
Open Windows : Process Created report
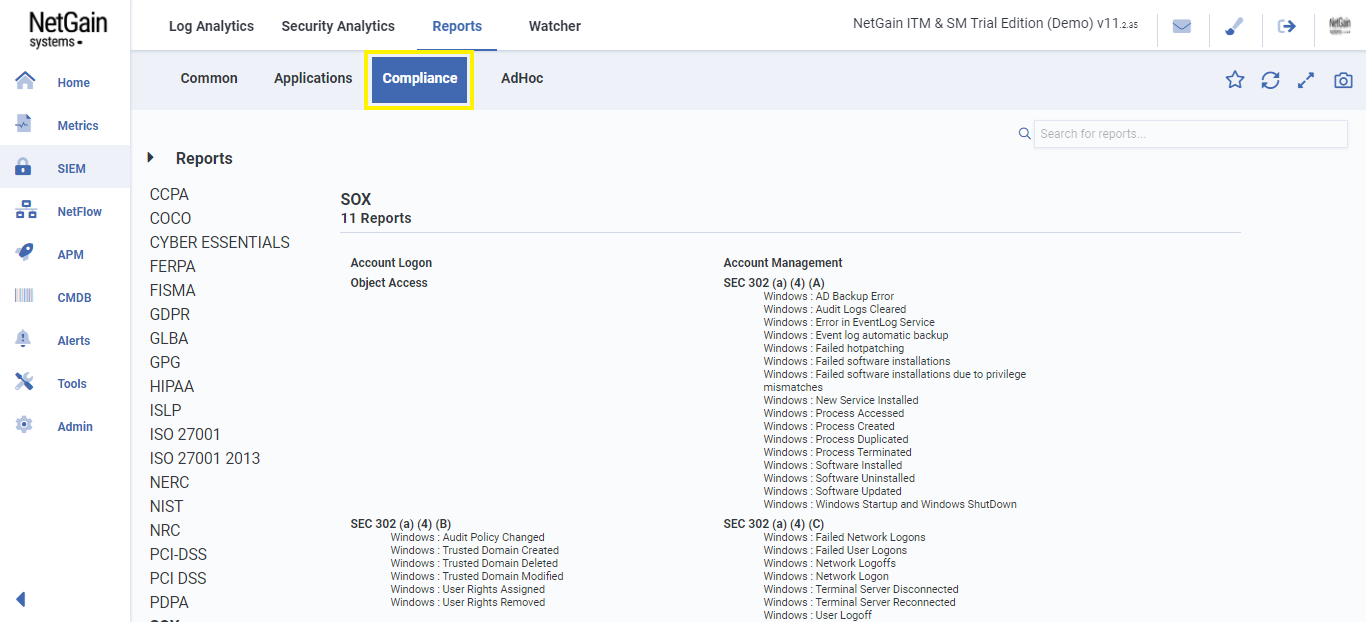829,426
